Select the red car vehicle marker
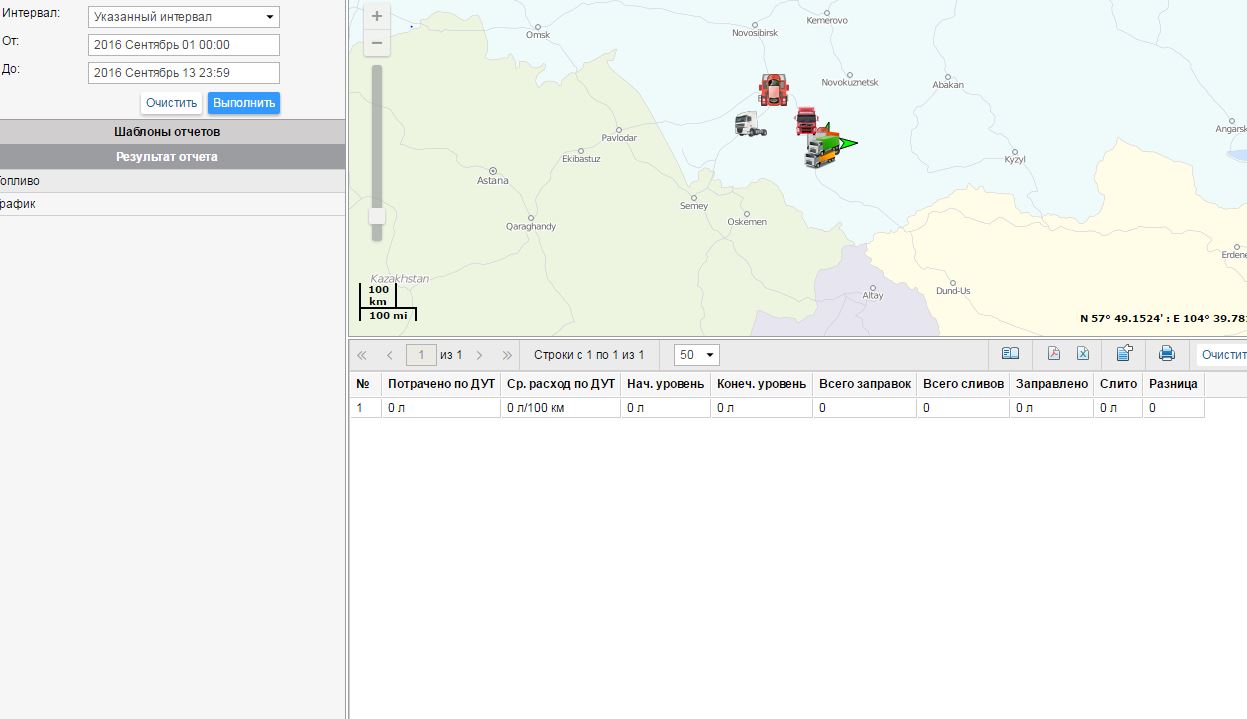 click(773, 90)
